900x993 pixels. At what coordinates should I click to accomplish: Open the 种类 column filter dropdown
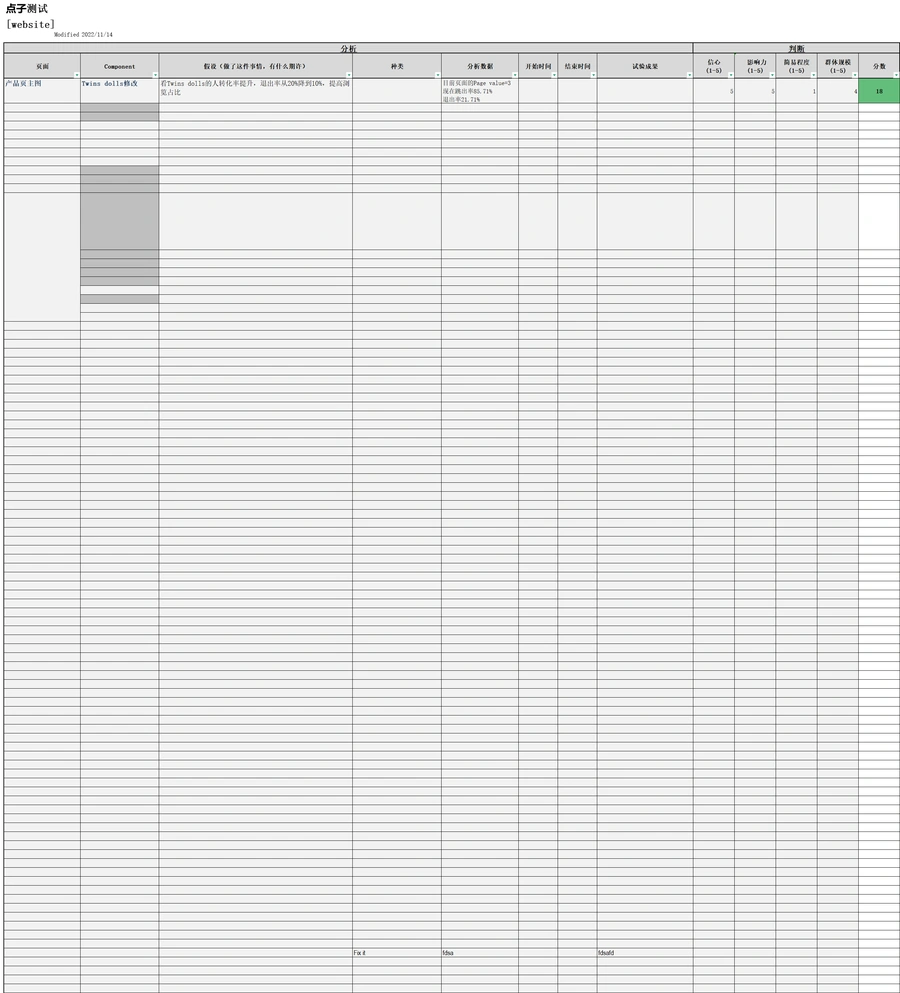pos(438,75)
